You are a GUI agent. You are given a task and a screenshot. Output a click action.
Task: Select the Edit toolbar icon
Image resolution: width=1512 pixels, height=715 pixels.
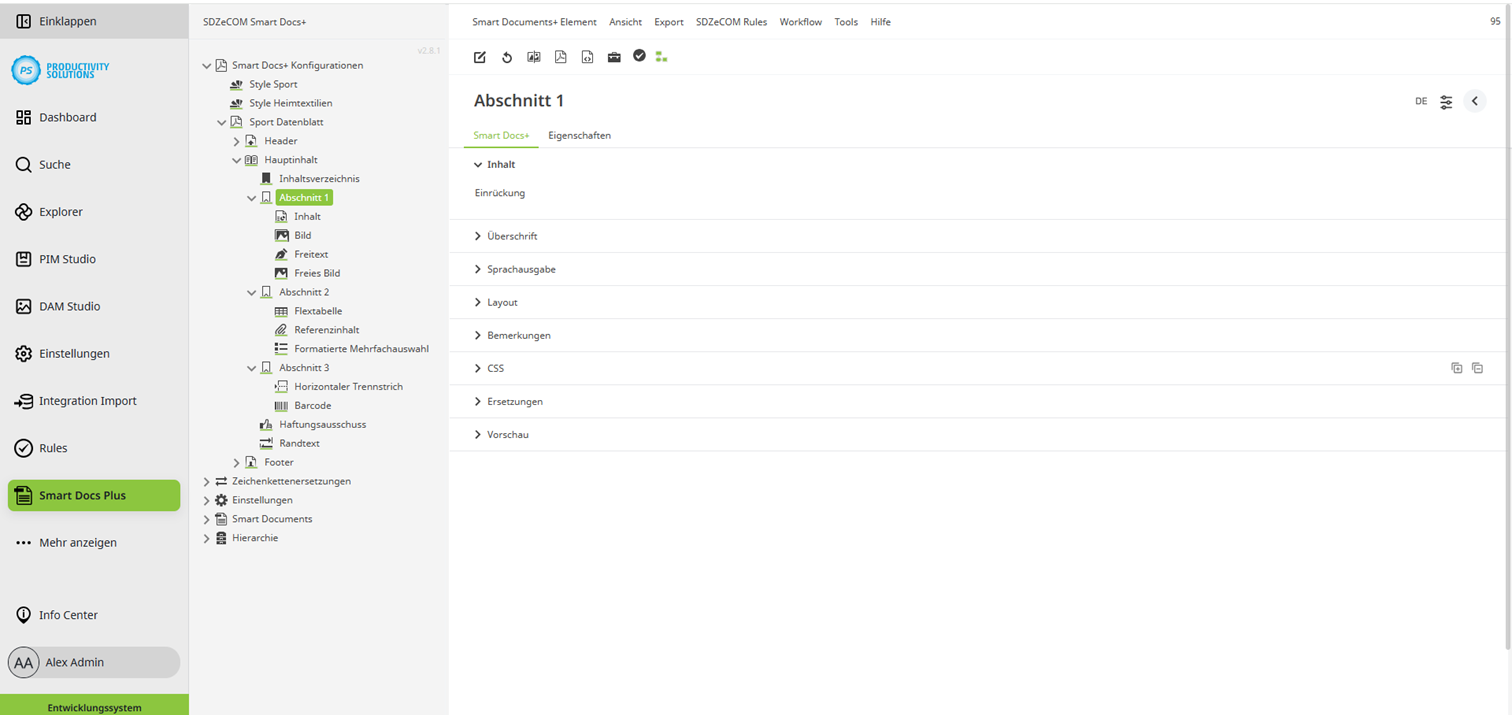click(480, 57)
